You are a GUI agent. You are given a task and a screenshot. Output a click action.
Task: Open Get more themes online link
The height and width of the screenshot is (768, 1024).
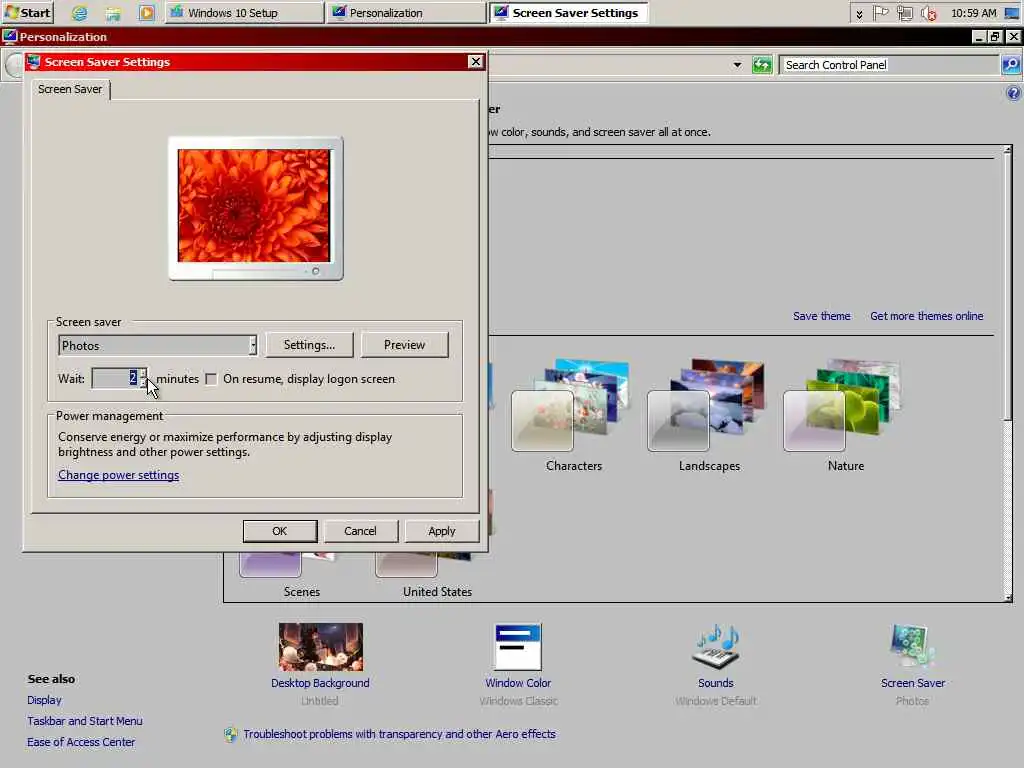click(926, 316)
